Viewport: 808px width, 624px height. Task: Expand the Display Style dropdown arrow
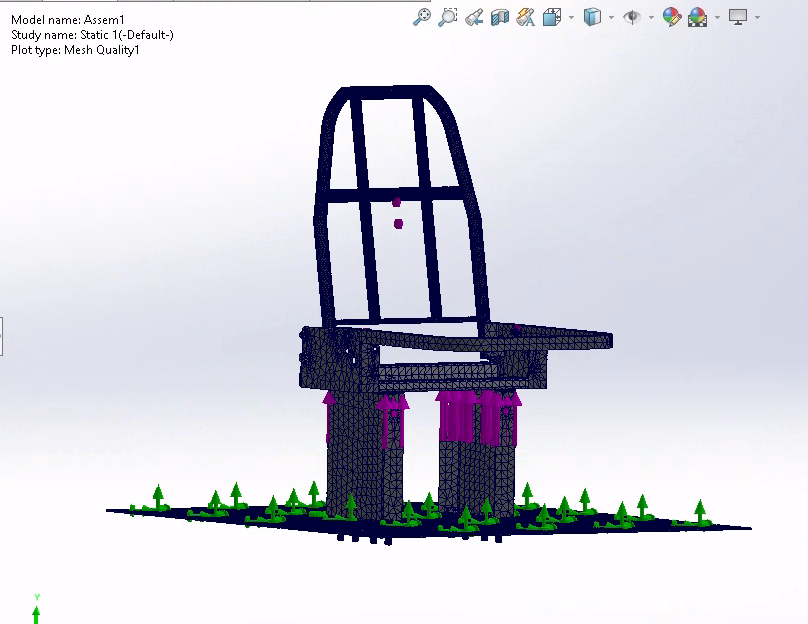611,17
